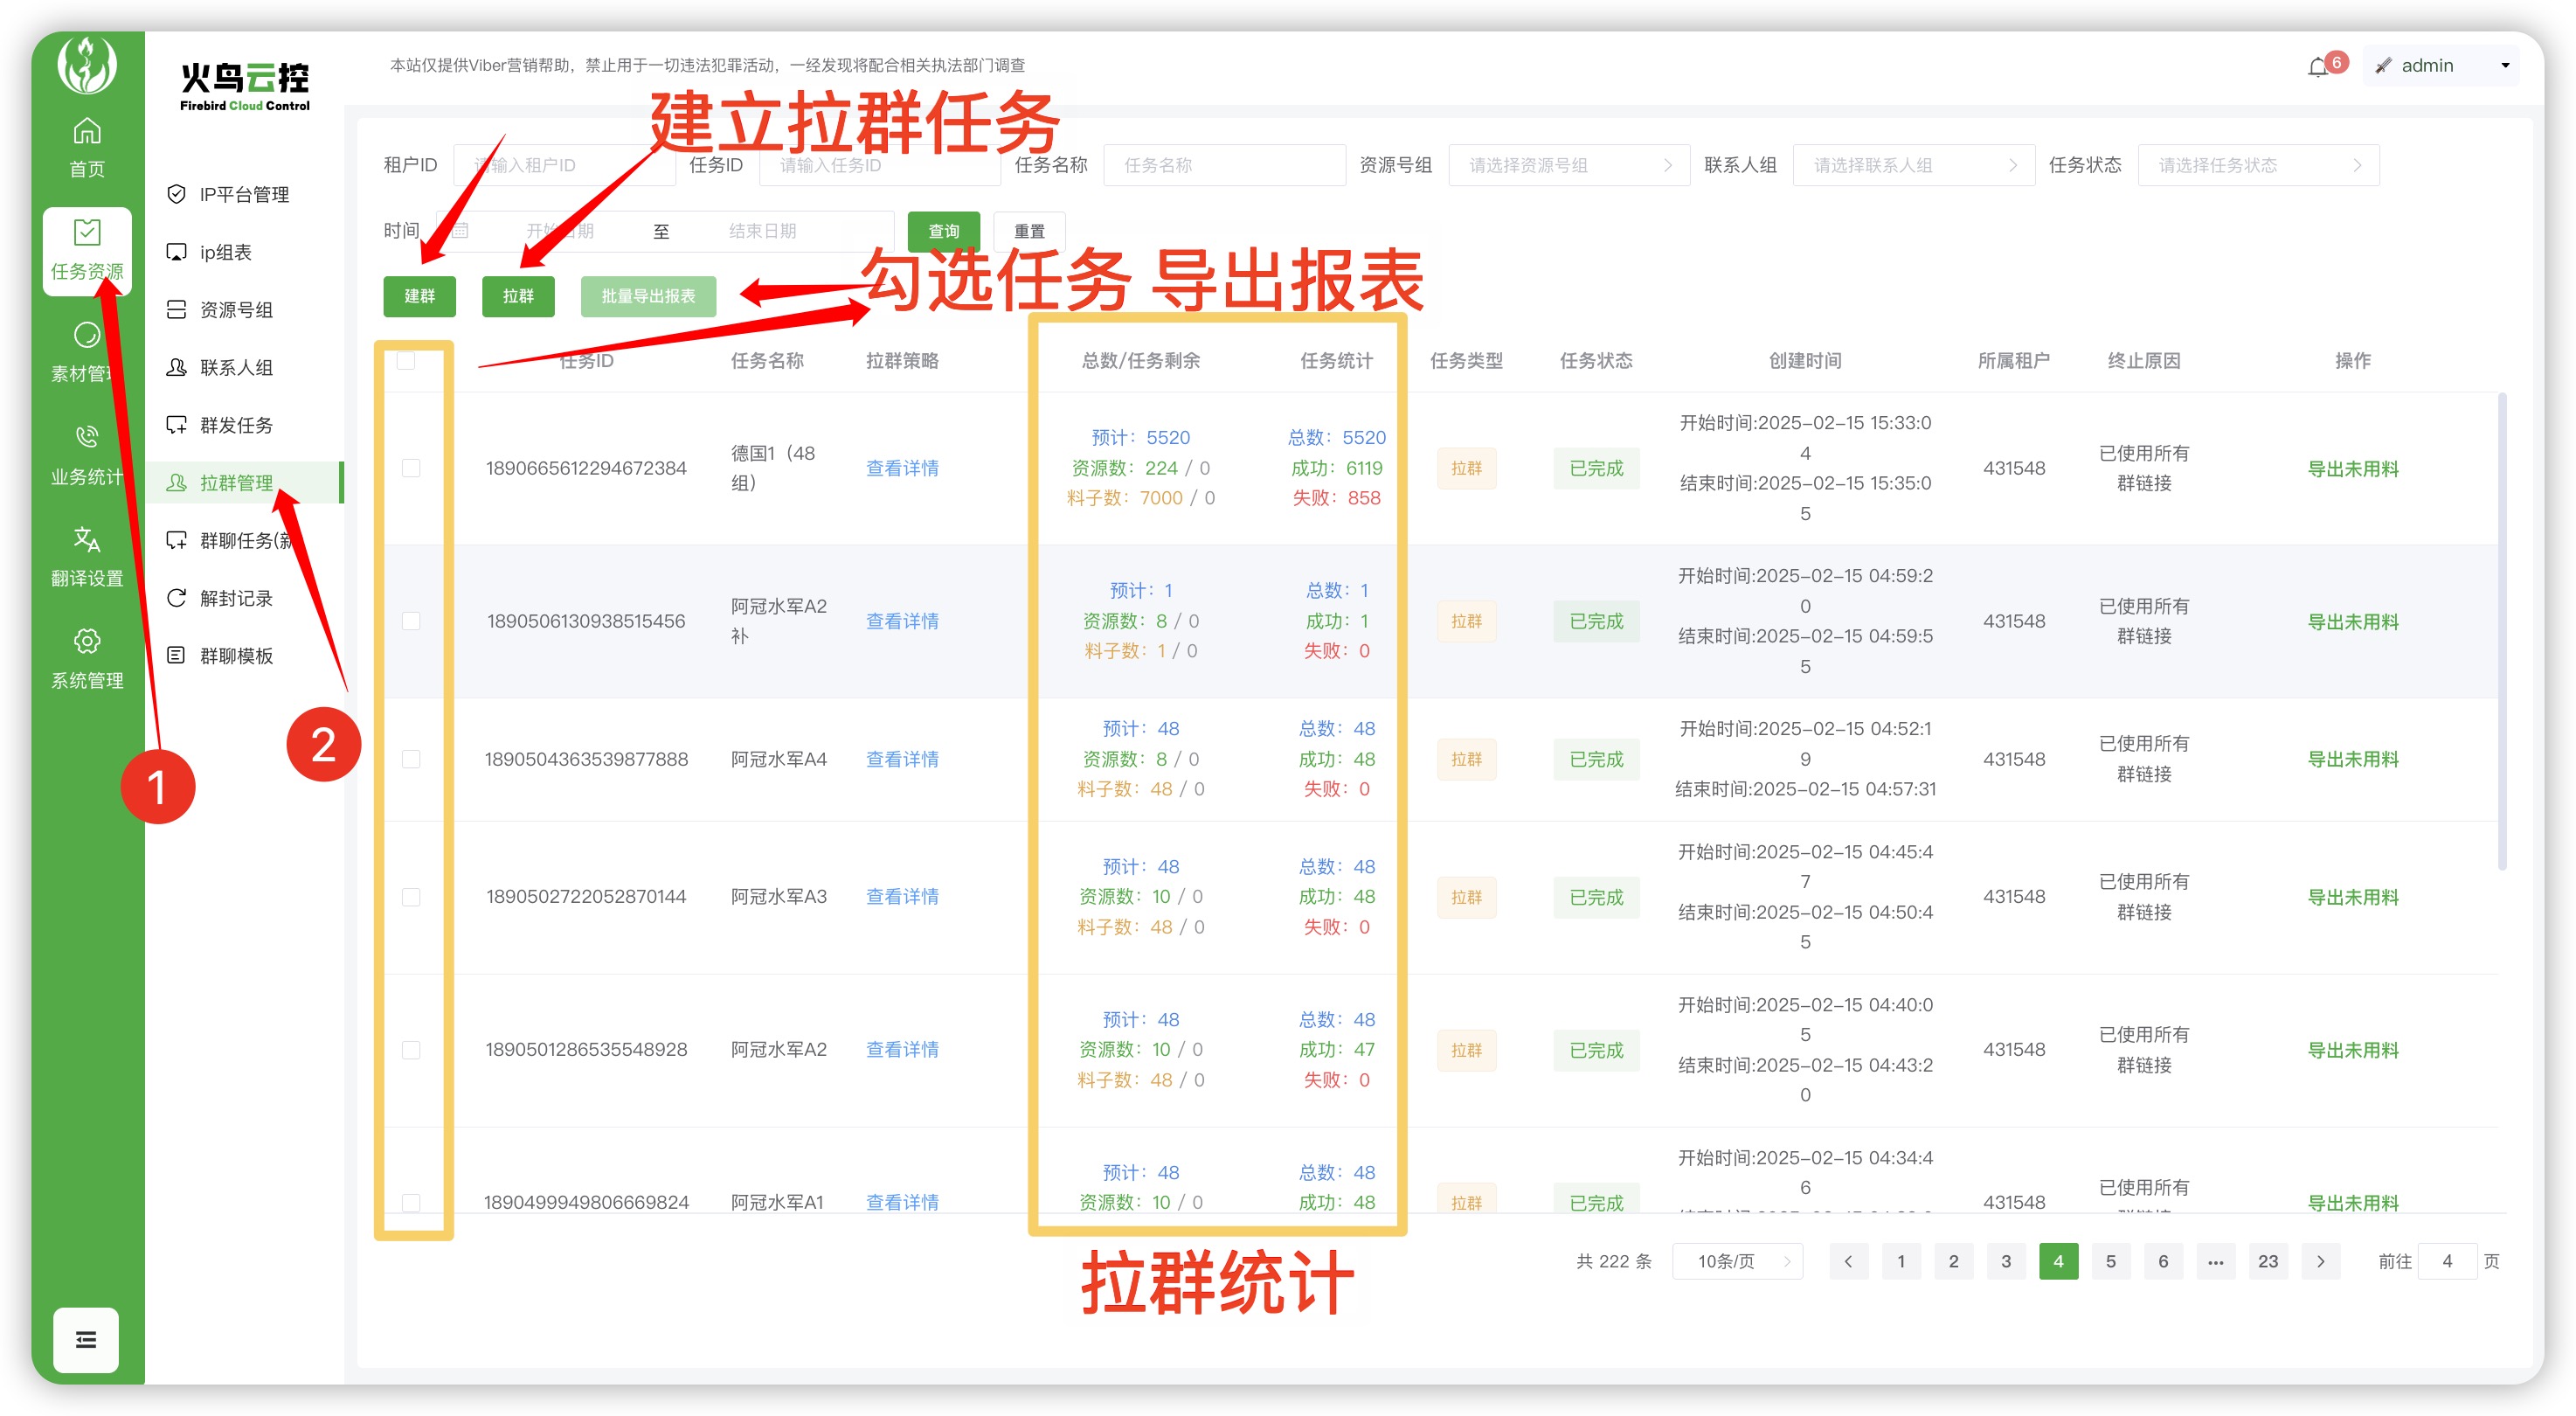Screen dimensions: 2576x1416
Task: Collapse the sidebar with the hamburger icon
Action: click(x=86, y=1339)
